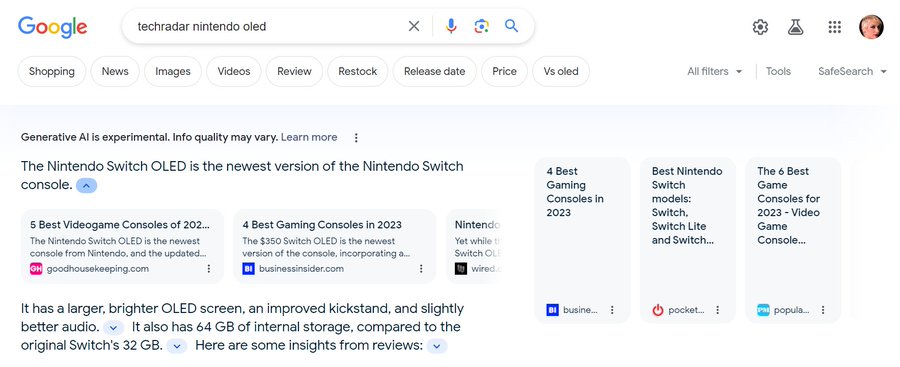Click the Learn more link

[309, 137]
